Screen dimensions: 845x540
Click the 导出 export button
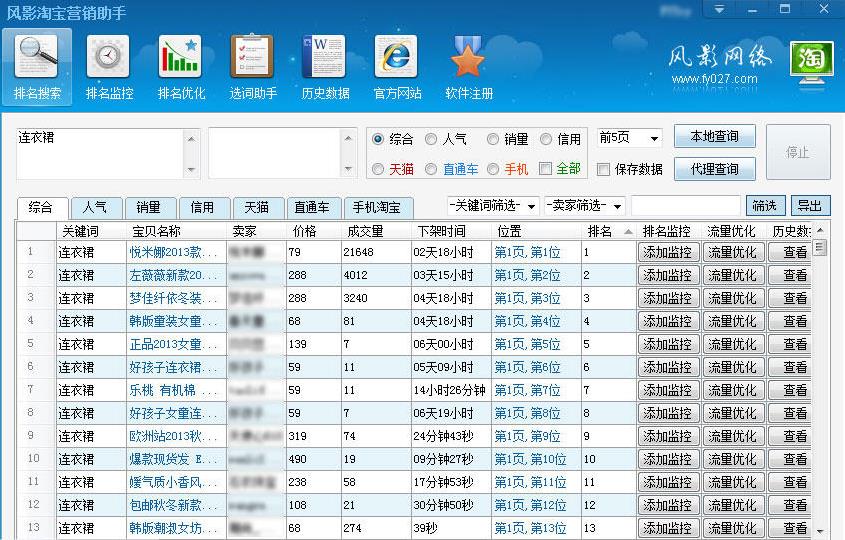point(810,206)
